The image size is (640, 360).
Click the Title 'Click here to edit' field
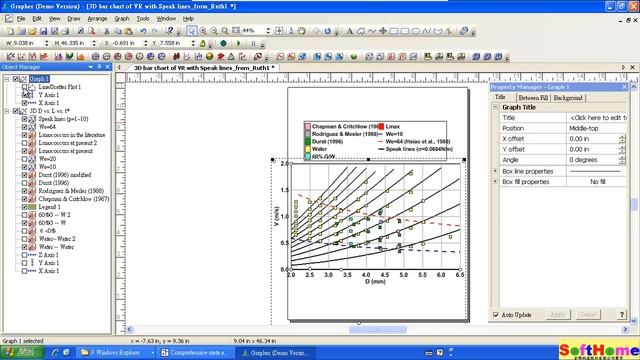coord(597,118)
